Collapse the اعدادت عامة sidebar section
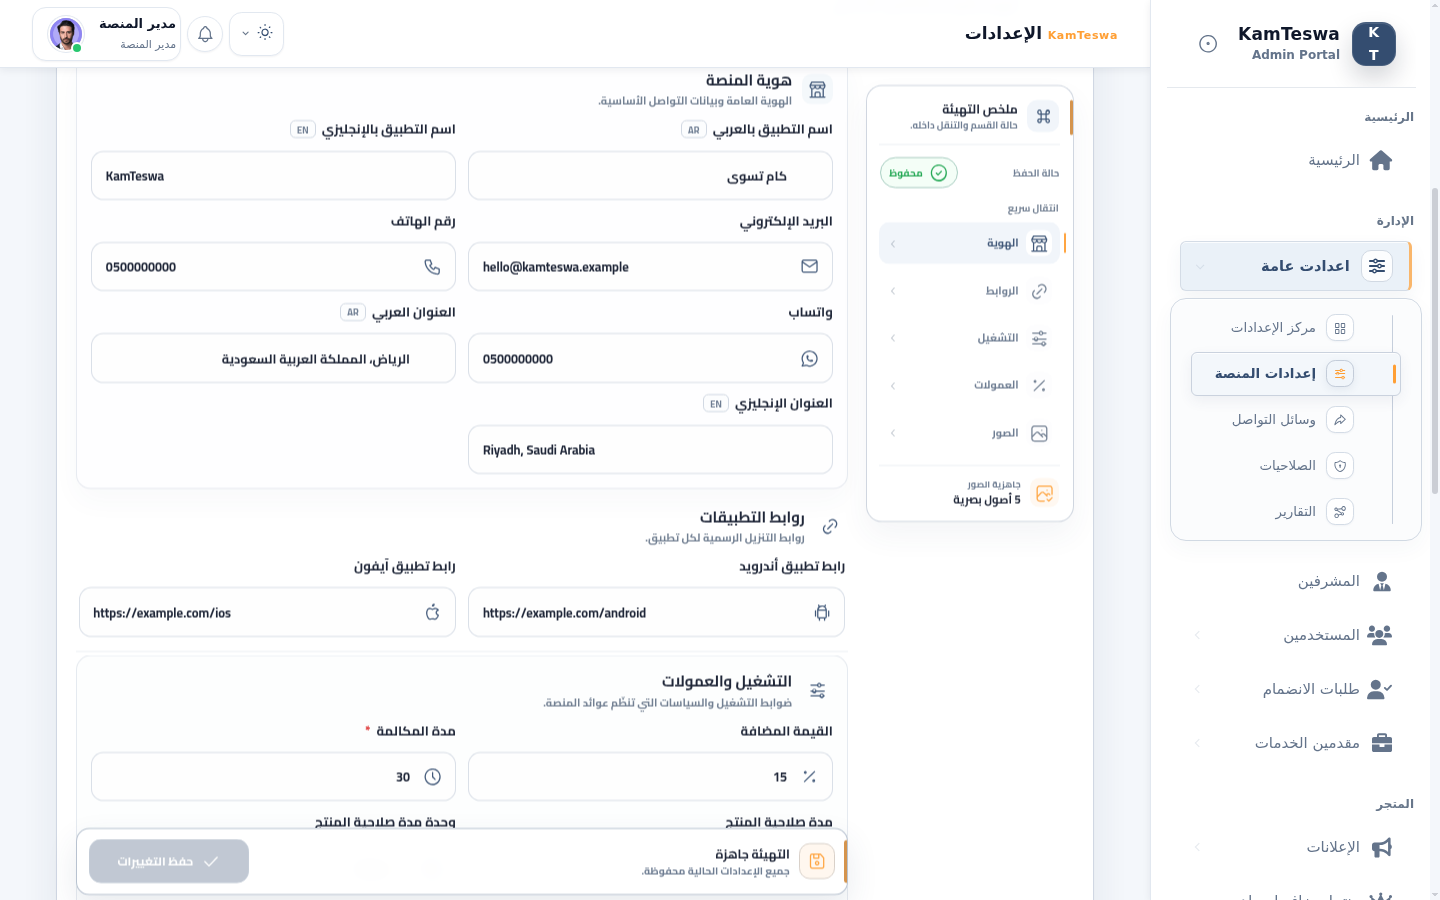 1296,266
